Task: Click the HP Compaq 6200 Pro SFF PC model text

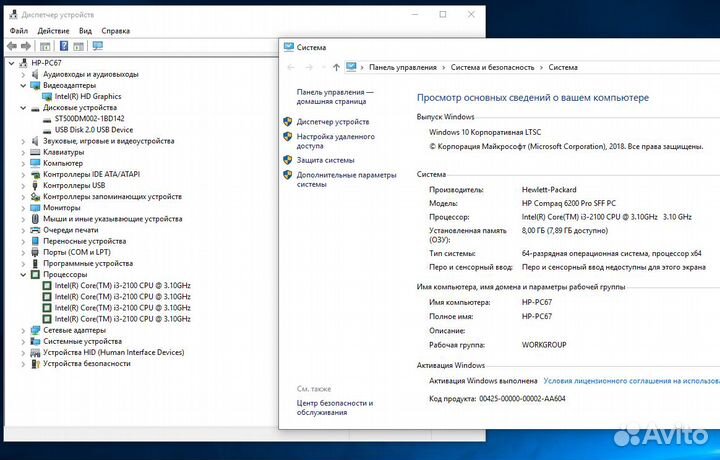Action: click(x=568, y=203)
